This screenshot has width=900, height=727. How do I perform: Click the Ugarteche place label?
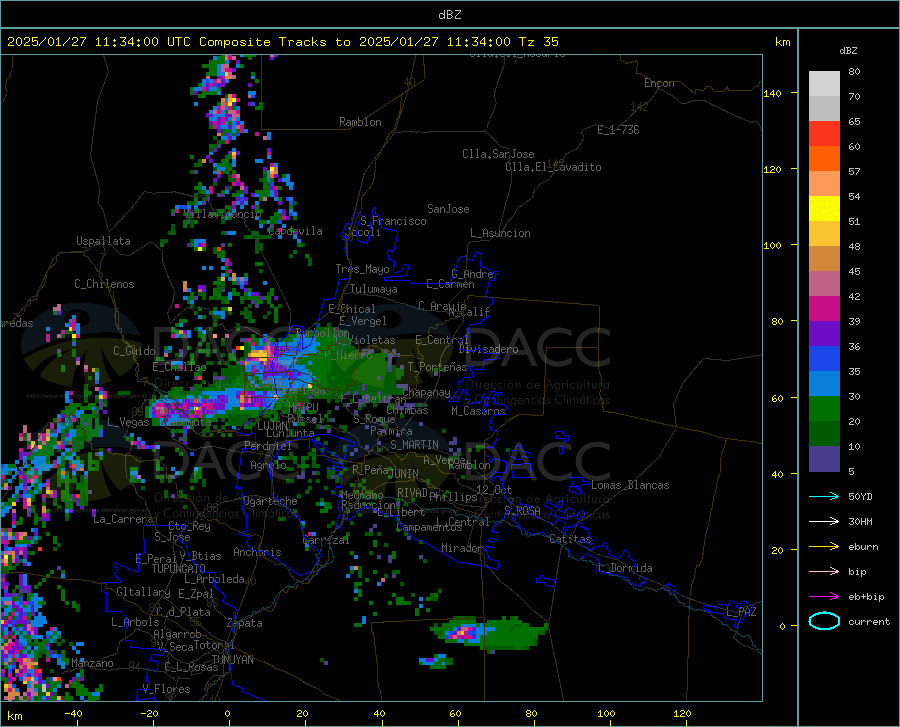[270, 501]
